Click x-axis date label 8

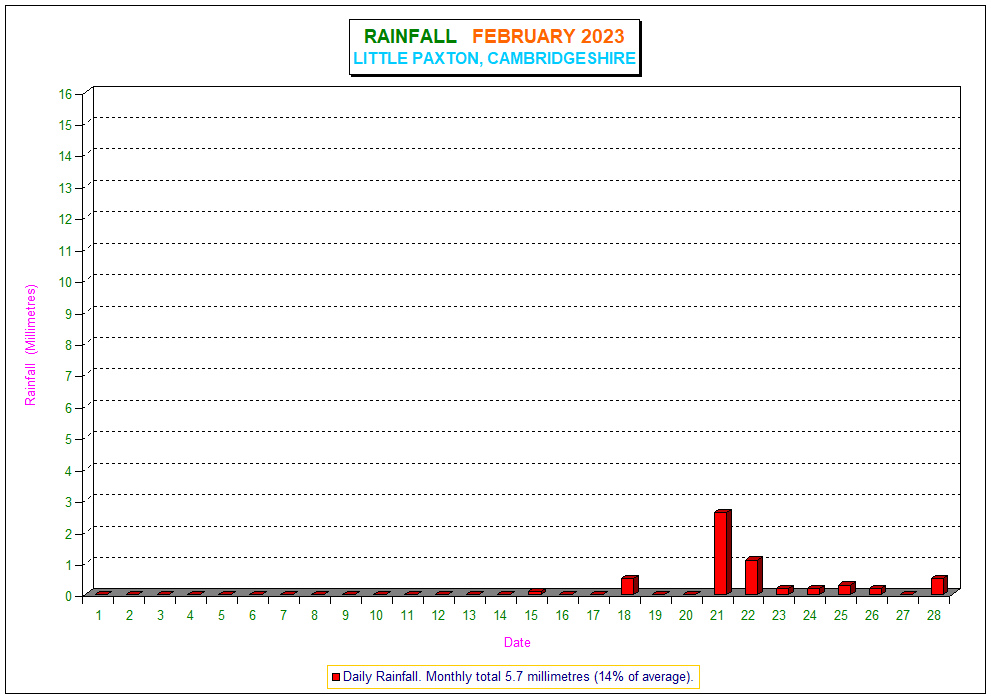coord(314,616)
